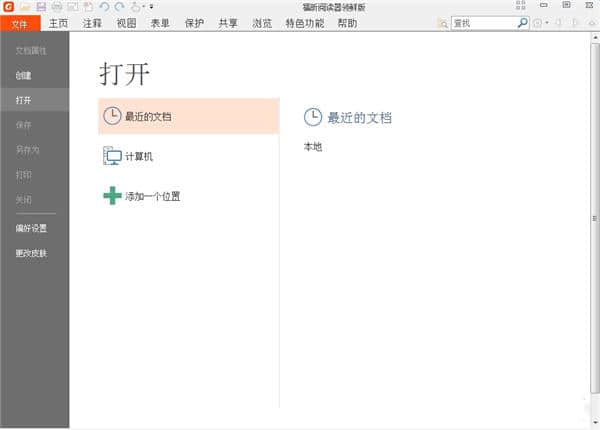The image size is (600, 430).
Task: Switch to the 特色功能 tab
Action: coord(304,22)
